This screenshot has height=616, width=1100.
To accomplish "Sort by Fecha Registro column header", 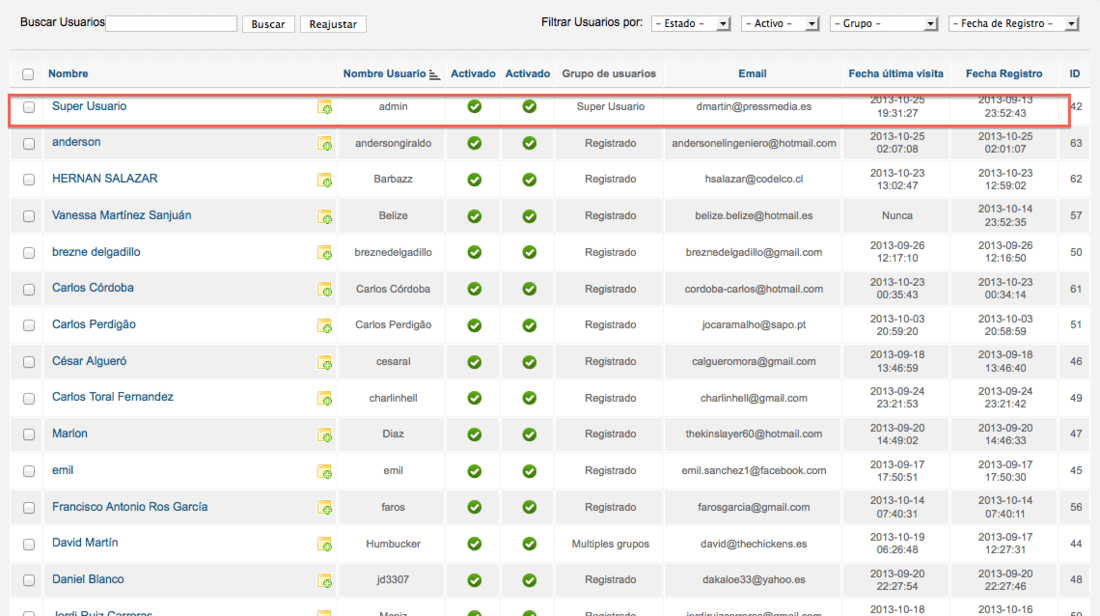I will tap(1004, 74).
